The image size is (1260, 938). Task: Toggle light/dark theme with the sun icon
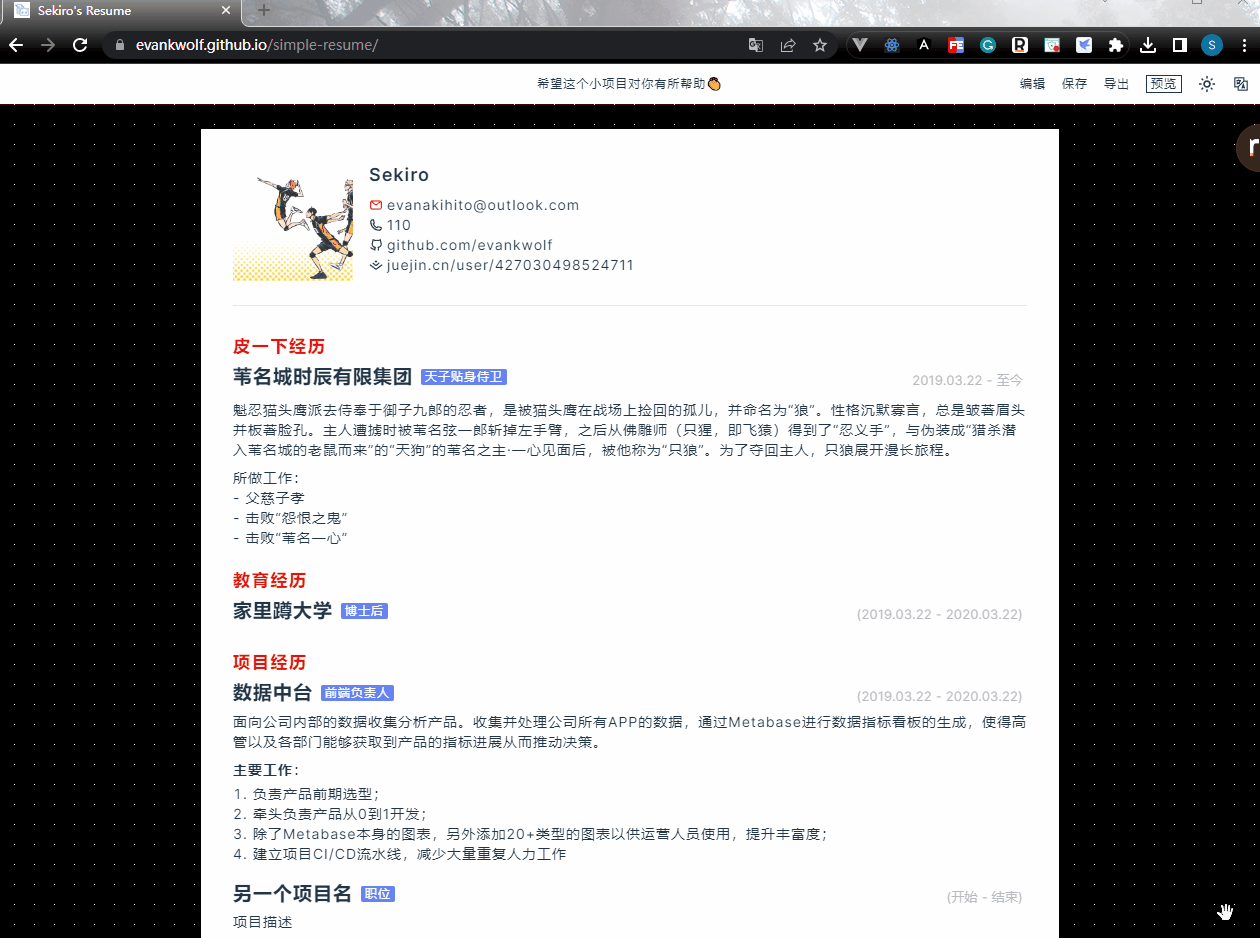tap(1206, 84)
